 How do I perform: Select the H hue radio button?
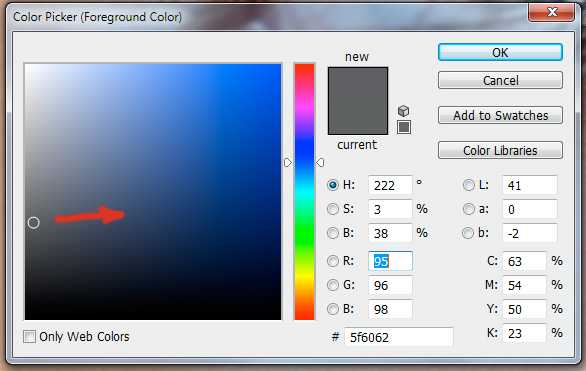[x=333, y=185]
